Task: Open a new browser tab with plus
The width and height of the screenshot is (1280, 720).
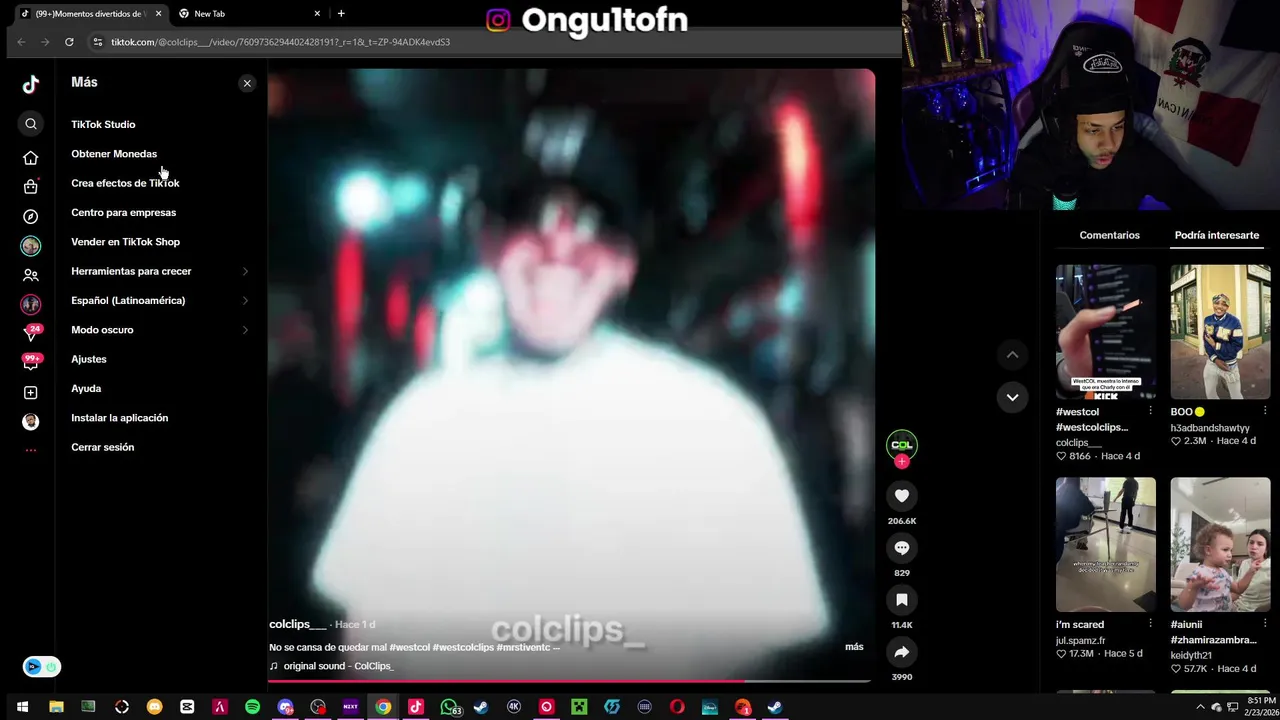Action: [x=341, y=13]
